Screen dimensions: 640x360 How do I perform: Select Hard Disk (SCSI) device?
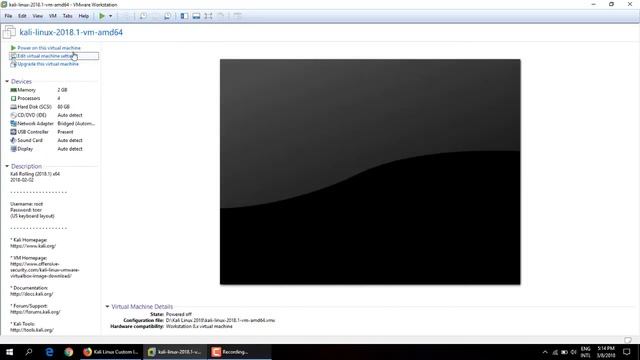52,107
